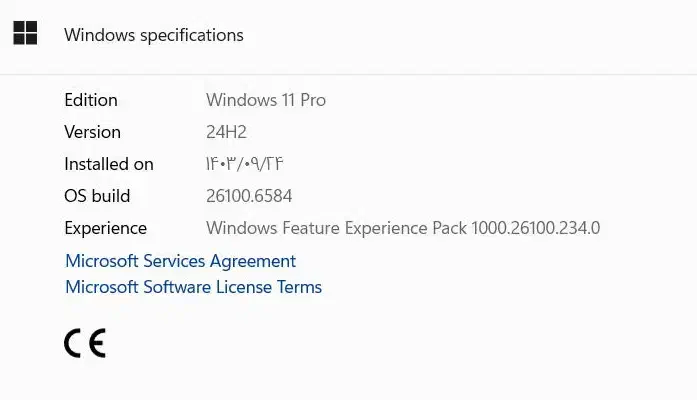Screen dimensions: 697x400
Task: Click the words Windows Feature Experience Pack
Action: coord(336,228)
